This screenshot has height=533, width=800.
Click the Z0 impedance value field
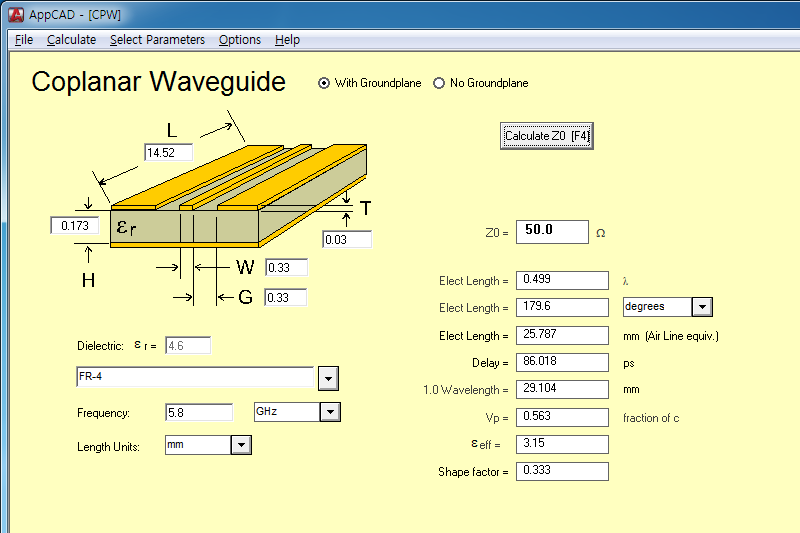[551, 231]
